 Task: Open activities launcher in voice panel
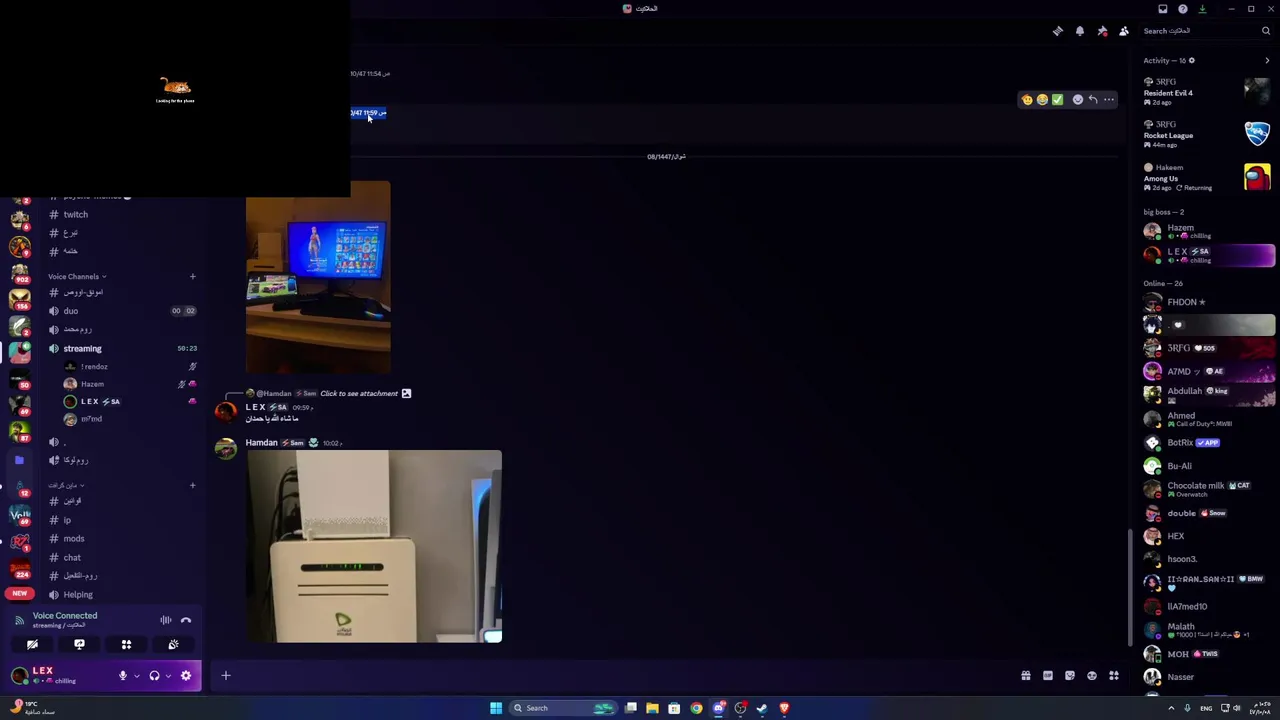(126, 645)
